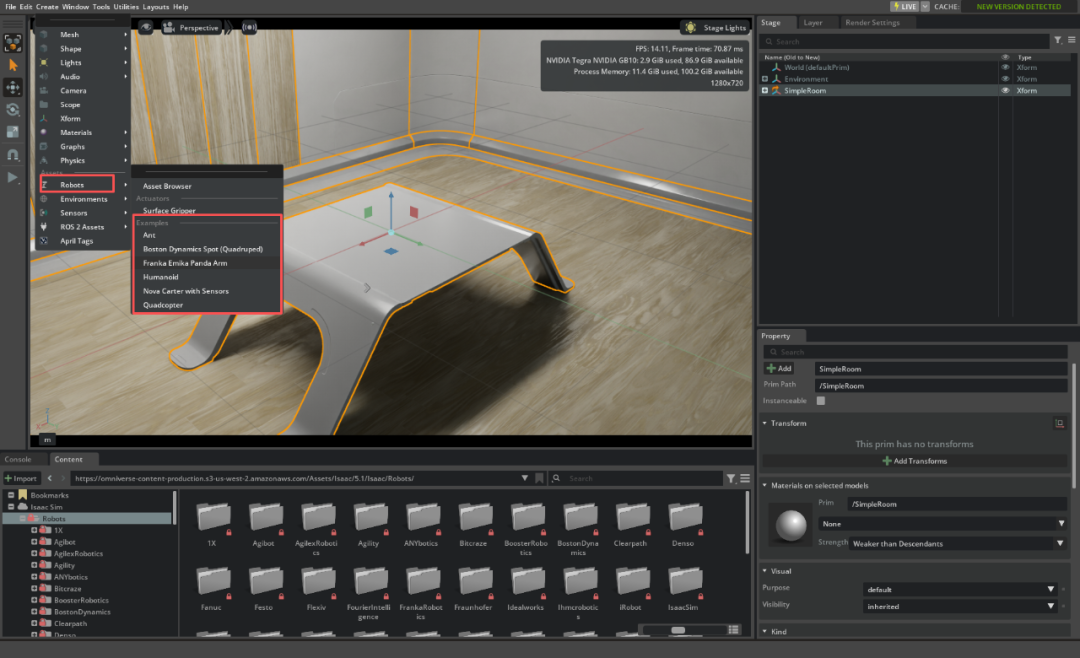The height and width of the screenshot is (658, 1080).
Task: Toggle the magnet snap tool
Action: 12,154
